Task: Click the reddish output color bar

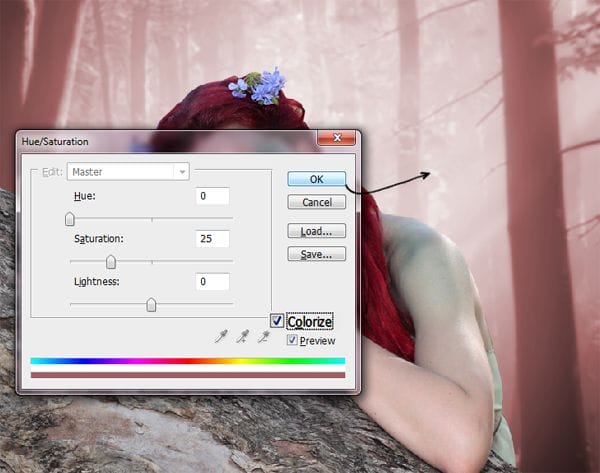Action: 188,375
